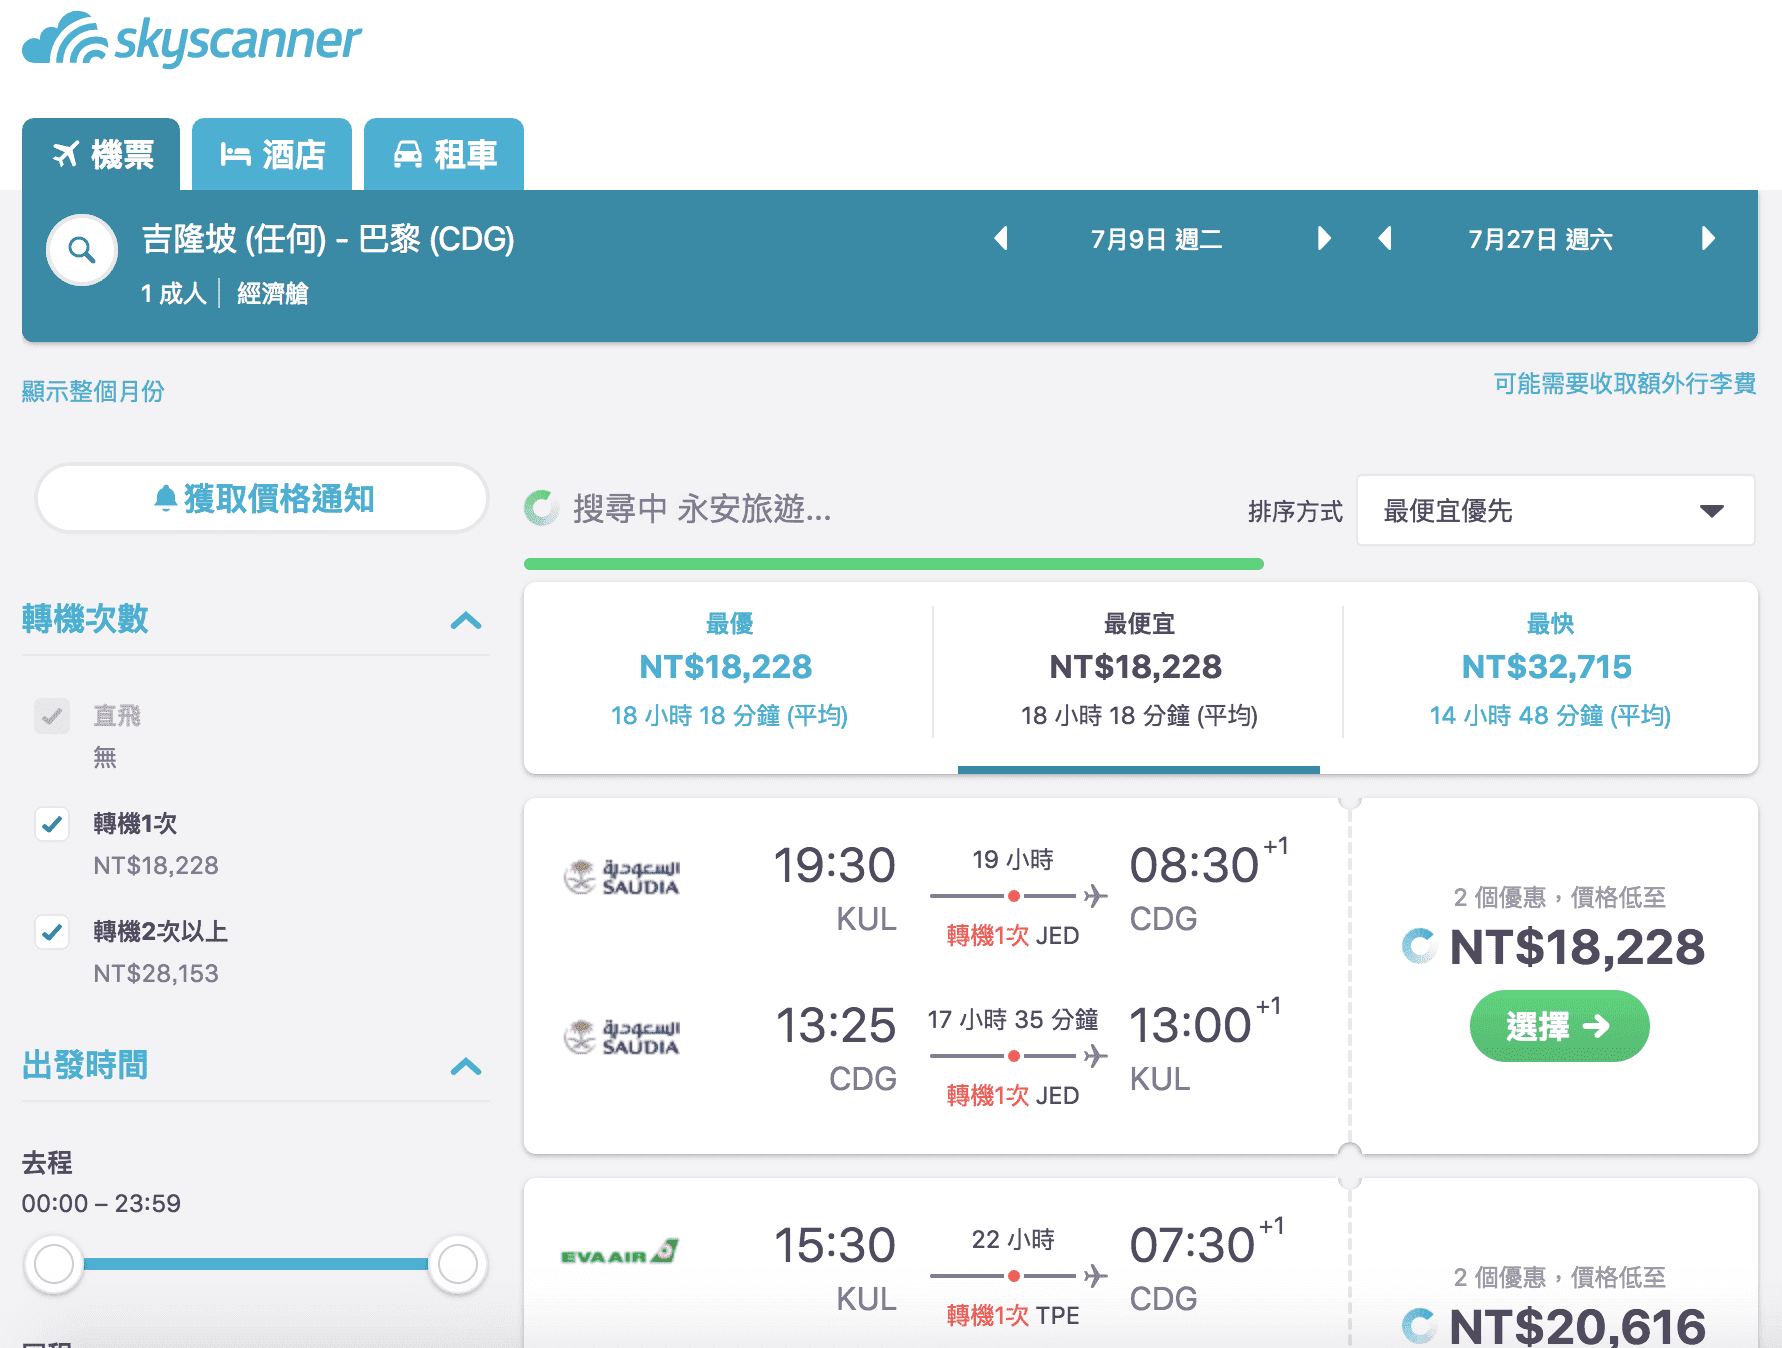The image size is (1782, 1348).
Task: Click the 15:30 departure time of EVA Air flight
Action: pyautogui.click(x=835, y=1245)
